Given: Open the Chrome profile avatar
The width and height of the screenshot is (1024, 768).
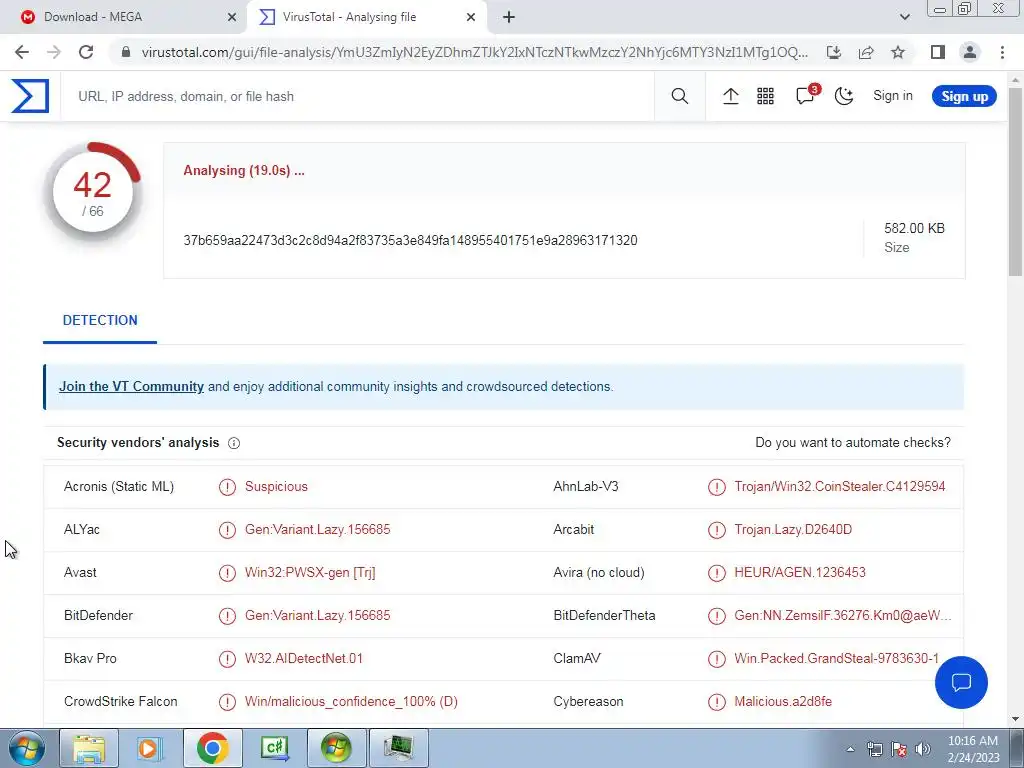Looking at the screenshot, I should 970,52.
